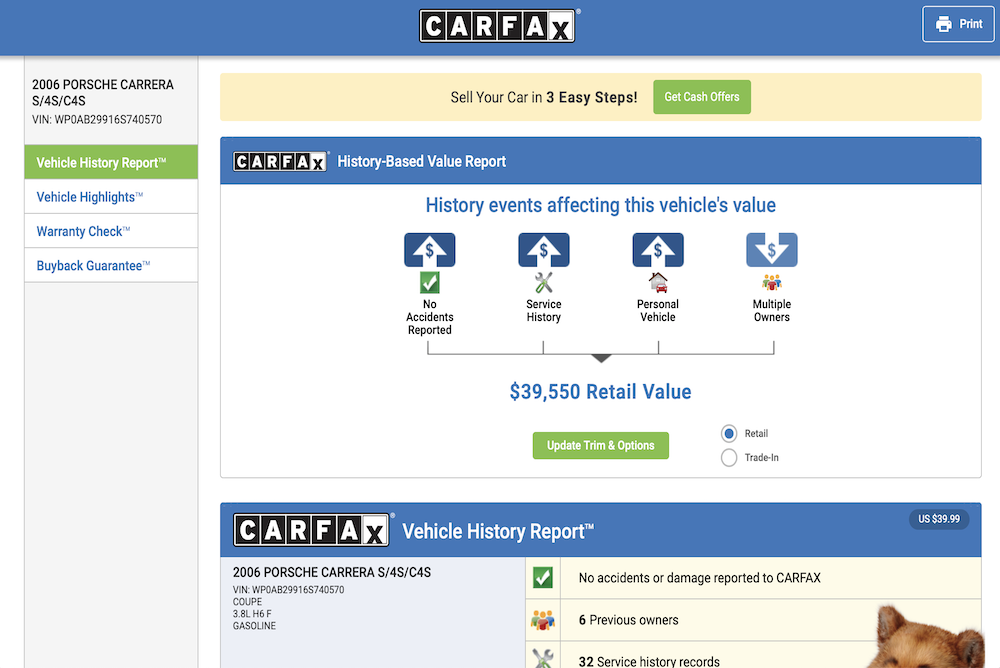Print the report using the Print button
The width and height of the screenshot is (1000, 668).
click(x=958, y=24)
